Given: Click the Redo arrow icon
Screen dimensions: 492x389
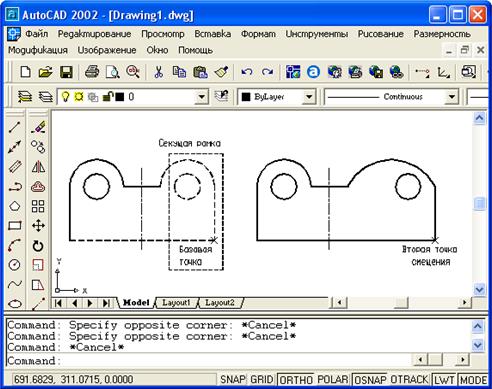Looking at the screenshot, I should [x=267, y=72].
